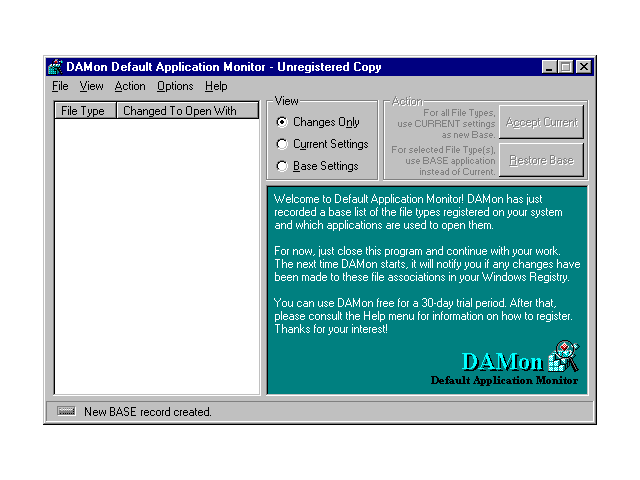Screen dimensions: 640x480
Task: Click the DAMon icon in the title bar
Action: point(56,67)
